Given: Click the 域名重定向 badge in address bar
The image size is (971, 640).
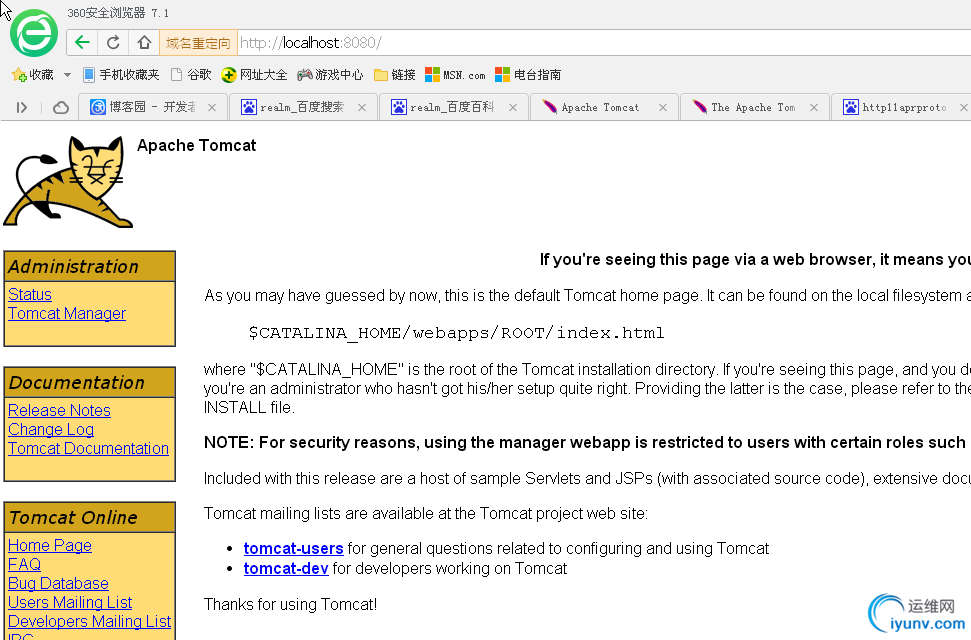Looking at the screenshot, I should point(198,43).
